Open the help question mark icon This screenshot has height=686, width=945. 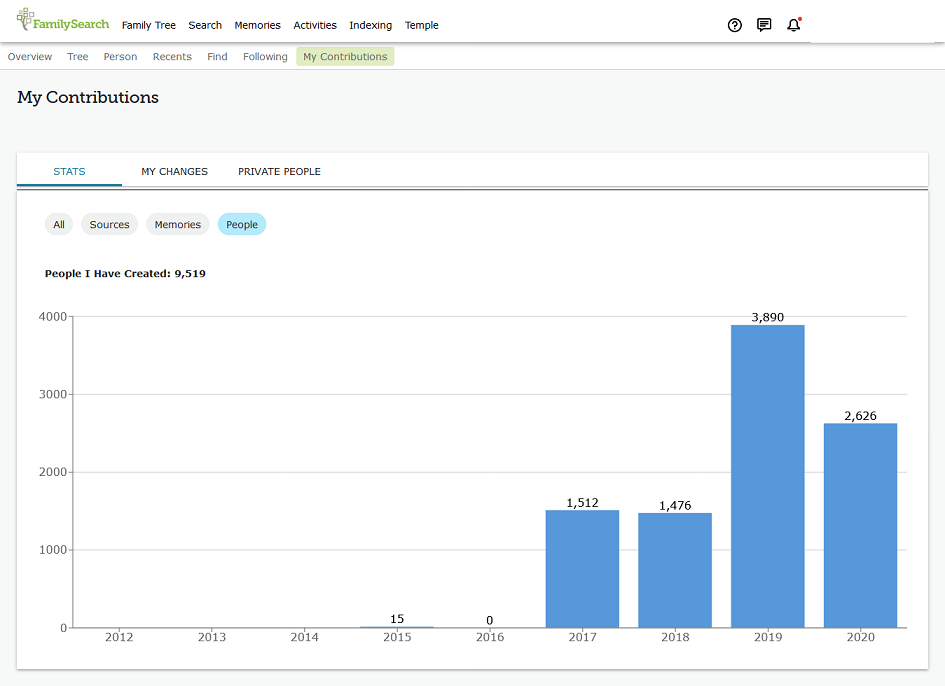tap(734, 25)
